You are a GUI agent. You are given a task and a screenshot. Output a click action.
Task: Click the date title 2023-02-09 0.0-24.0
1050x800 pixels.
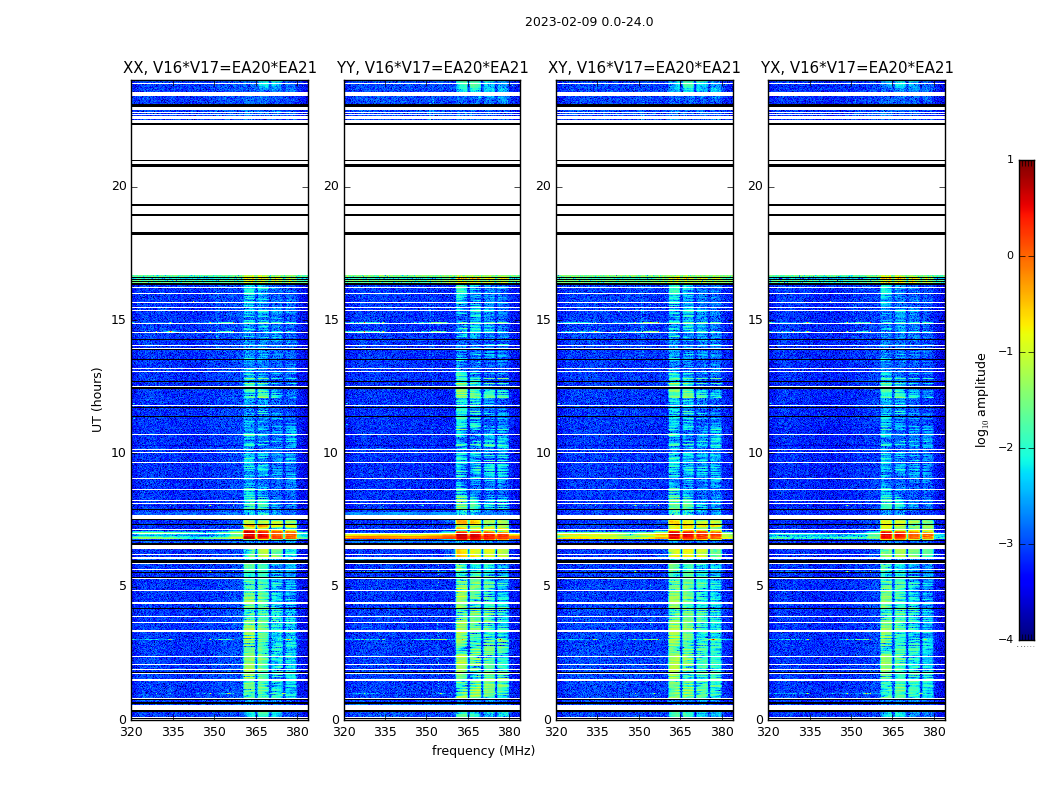588,22
